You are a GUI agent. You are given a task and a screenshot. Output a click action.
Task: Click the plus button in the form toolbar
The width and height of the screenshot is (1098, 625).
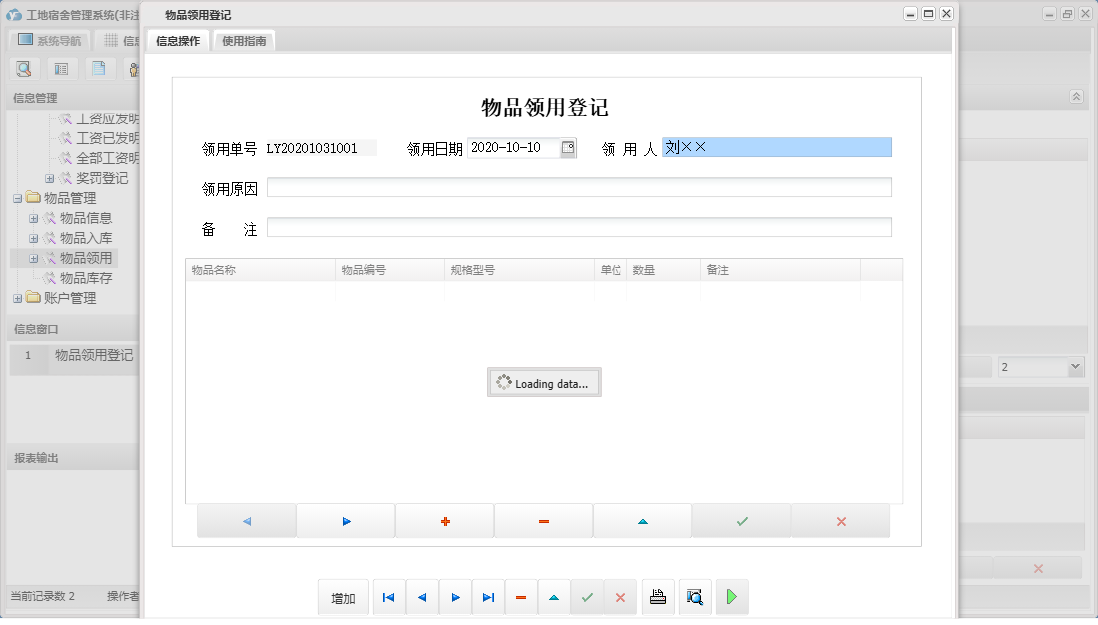click(x=444, y=520)
